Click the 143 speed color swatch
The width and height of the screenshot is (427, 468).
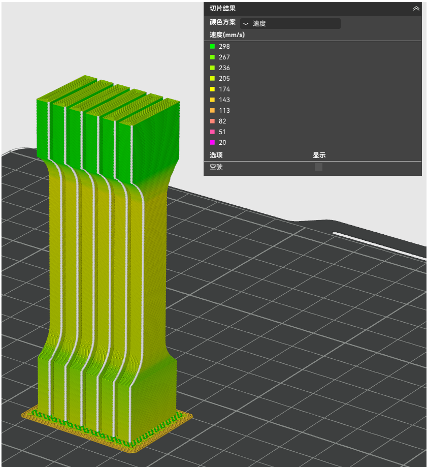coord(212,100)
